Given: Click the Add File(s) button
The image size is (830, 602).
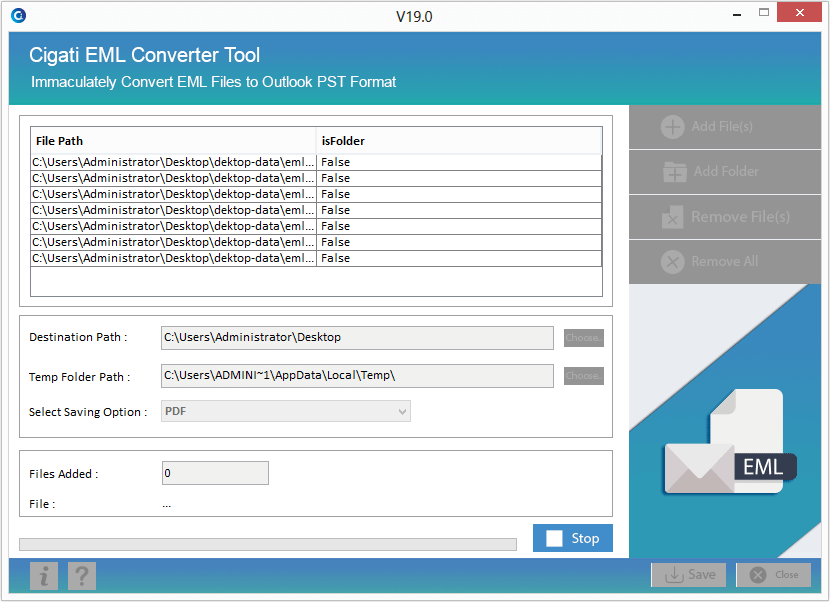Looking at the screenshot, I should pyautogui.click(x=725, y=127).
